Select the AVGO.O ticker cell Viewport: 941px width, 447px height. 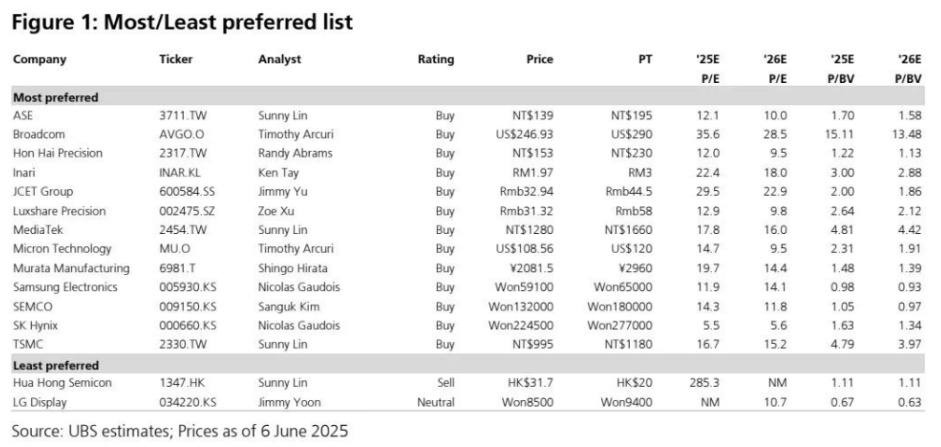(180, 133)
